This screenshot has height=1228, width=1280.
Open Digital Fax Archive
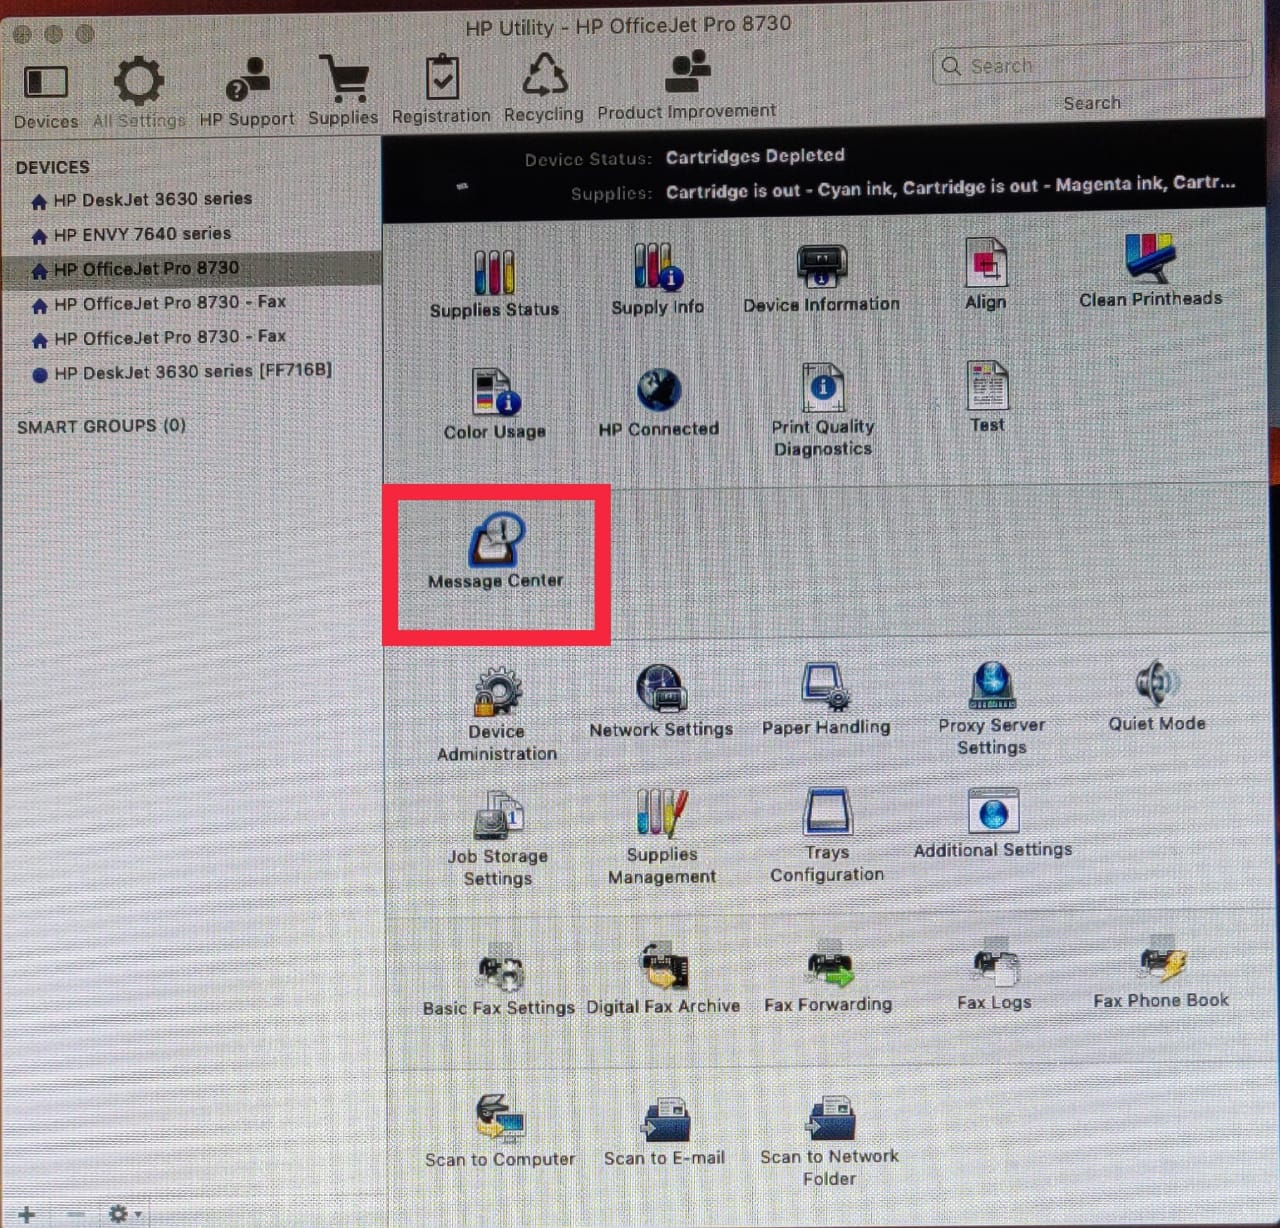click(663, 979)
